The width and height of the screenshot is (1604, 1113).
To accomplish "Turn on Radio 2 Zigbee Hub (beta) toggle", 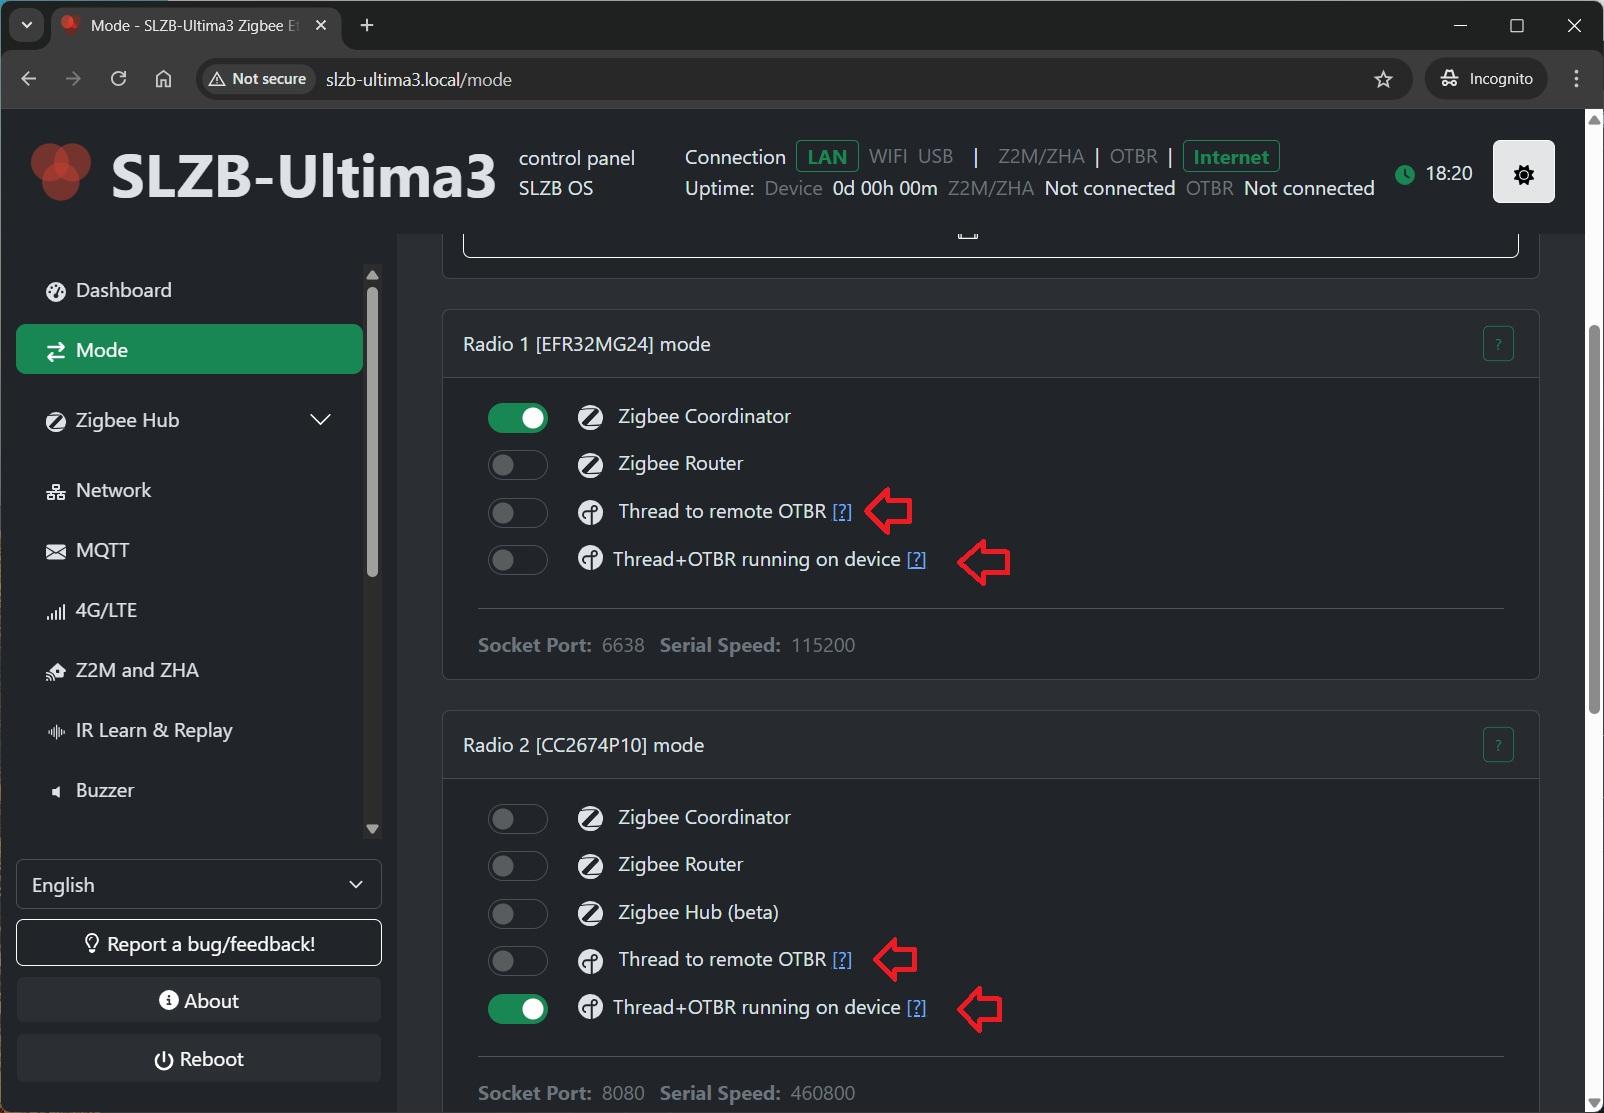I will [x=518, y=913].
